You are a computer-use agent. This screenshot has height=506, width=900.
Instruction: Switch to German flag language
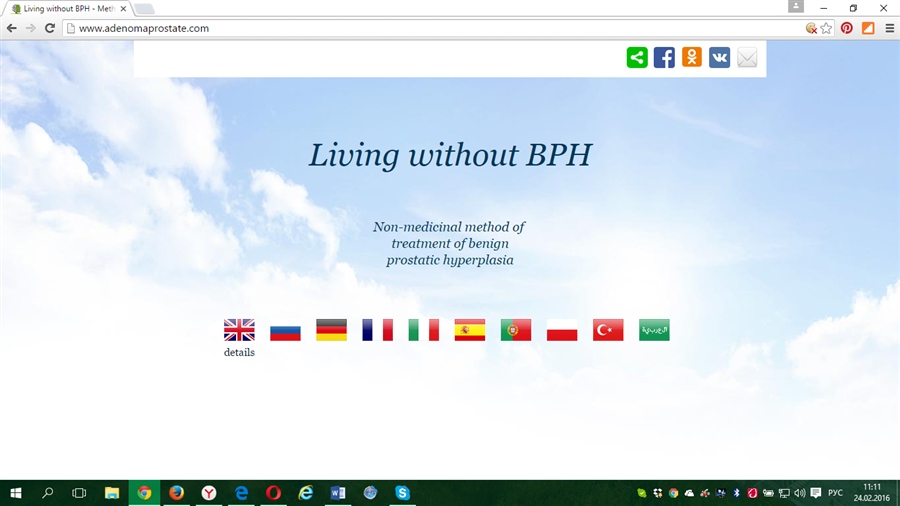point(331,330)
